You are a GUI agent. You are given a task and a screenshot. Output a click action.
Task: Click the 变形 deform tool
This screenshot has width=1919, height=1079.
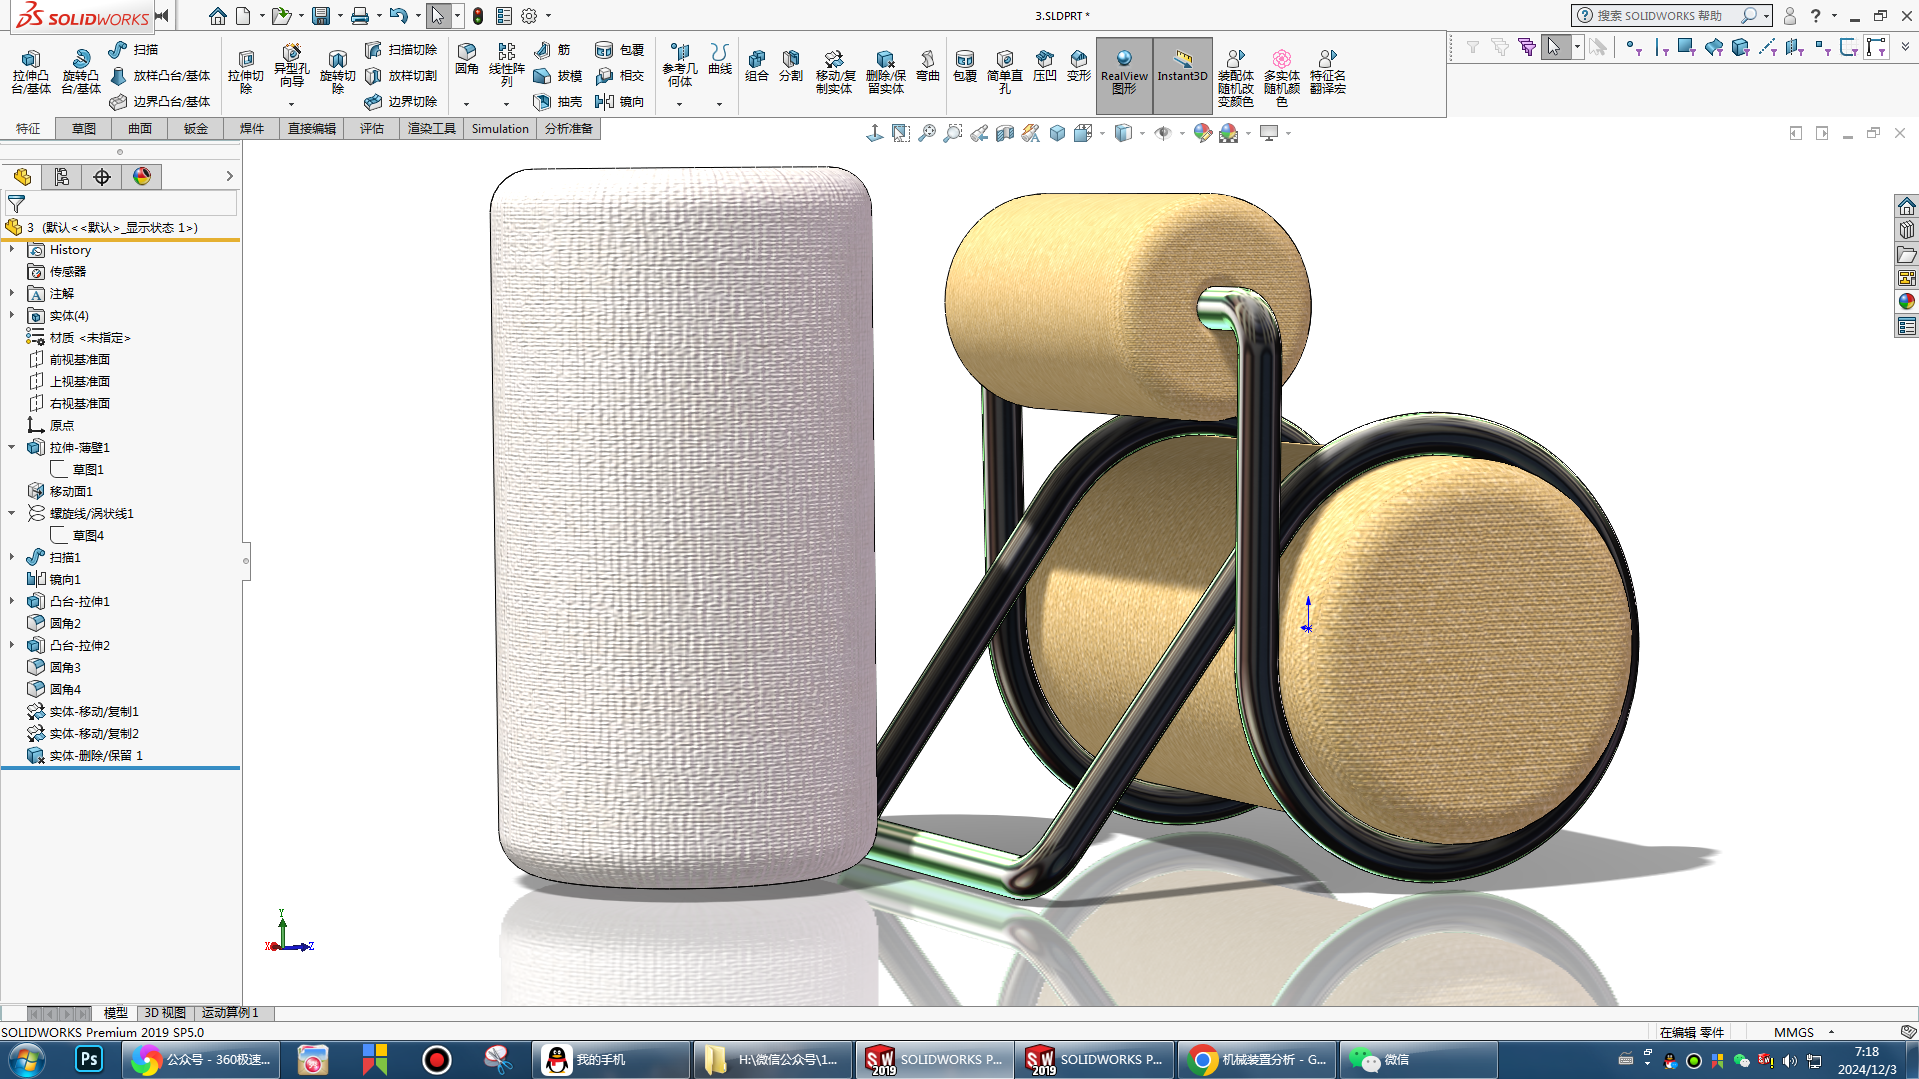1079,66
